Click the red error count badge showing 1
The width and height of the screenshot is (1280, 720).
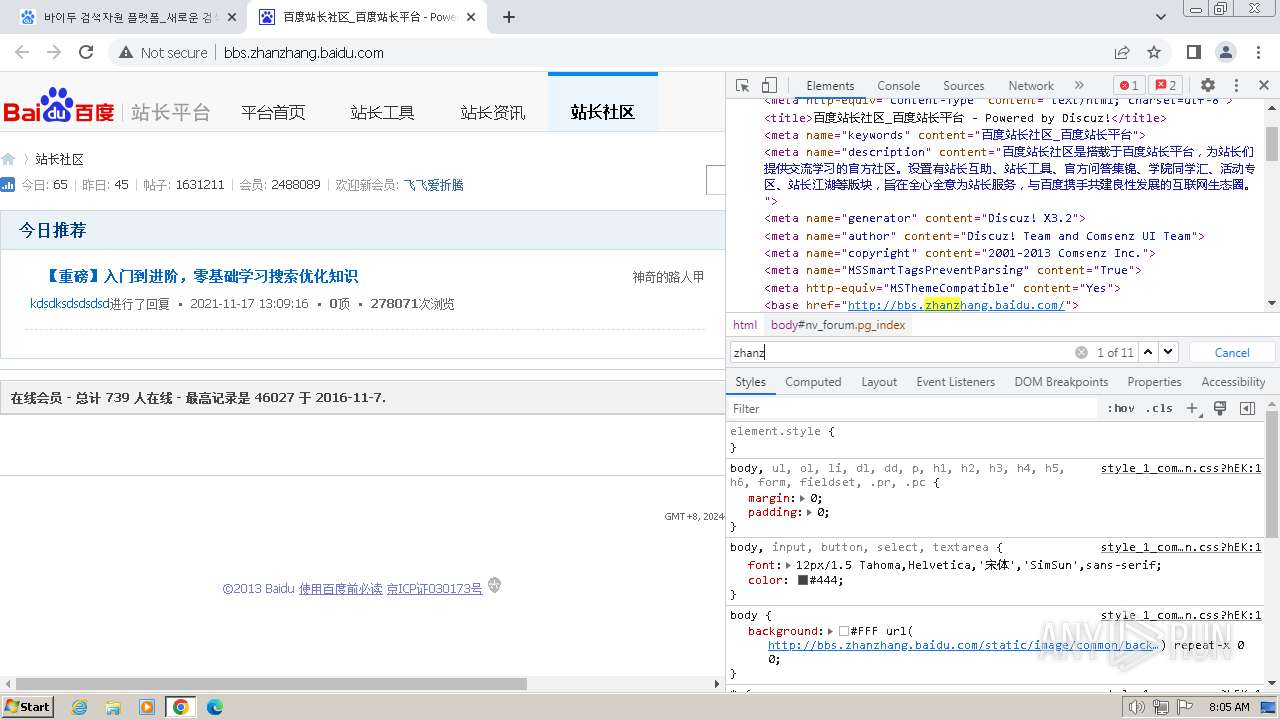coord(1128,86)
